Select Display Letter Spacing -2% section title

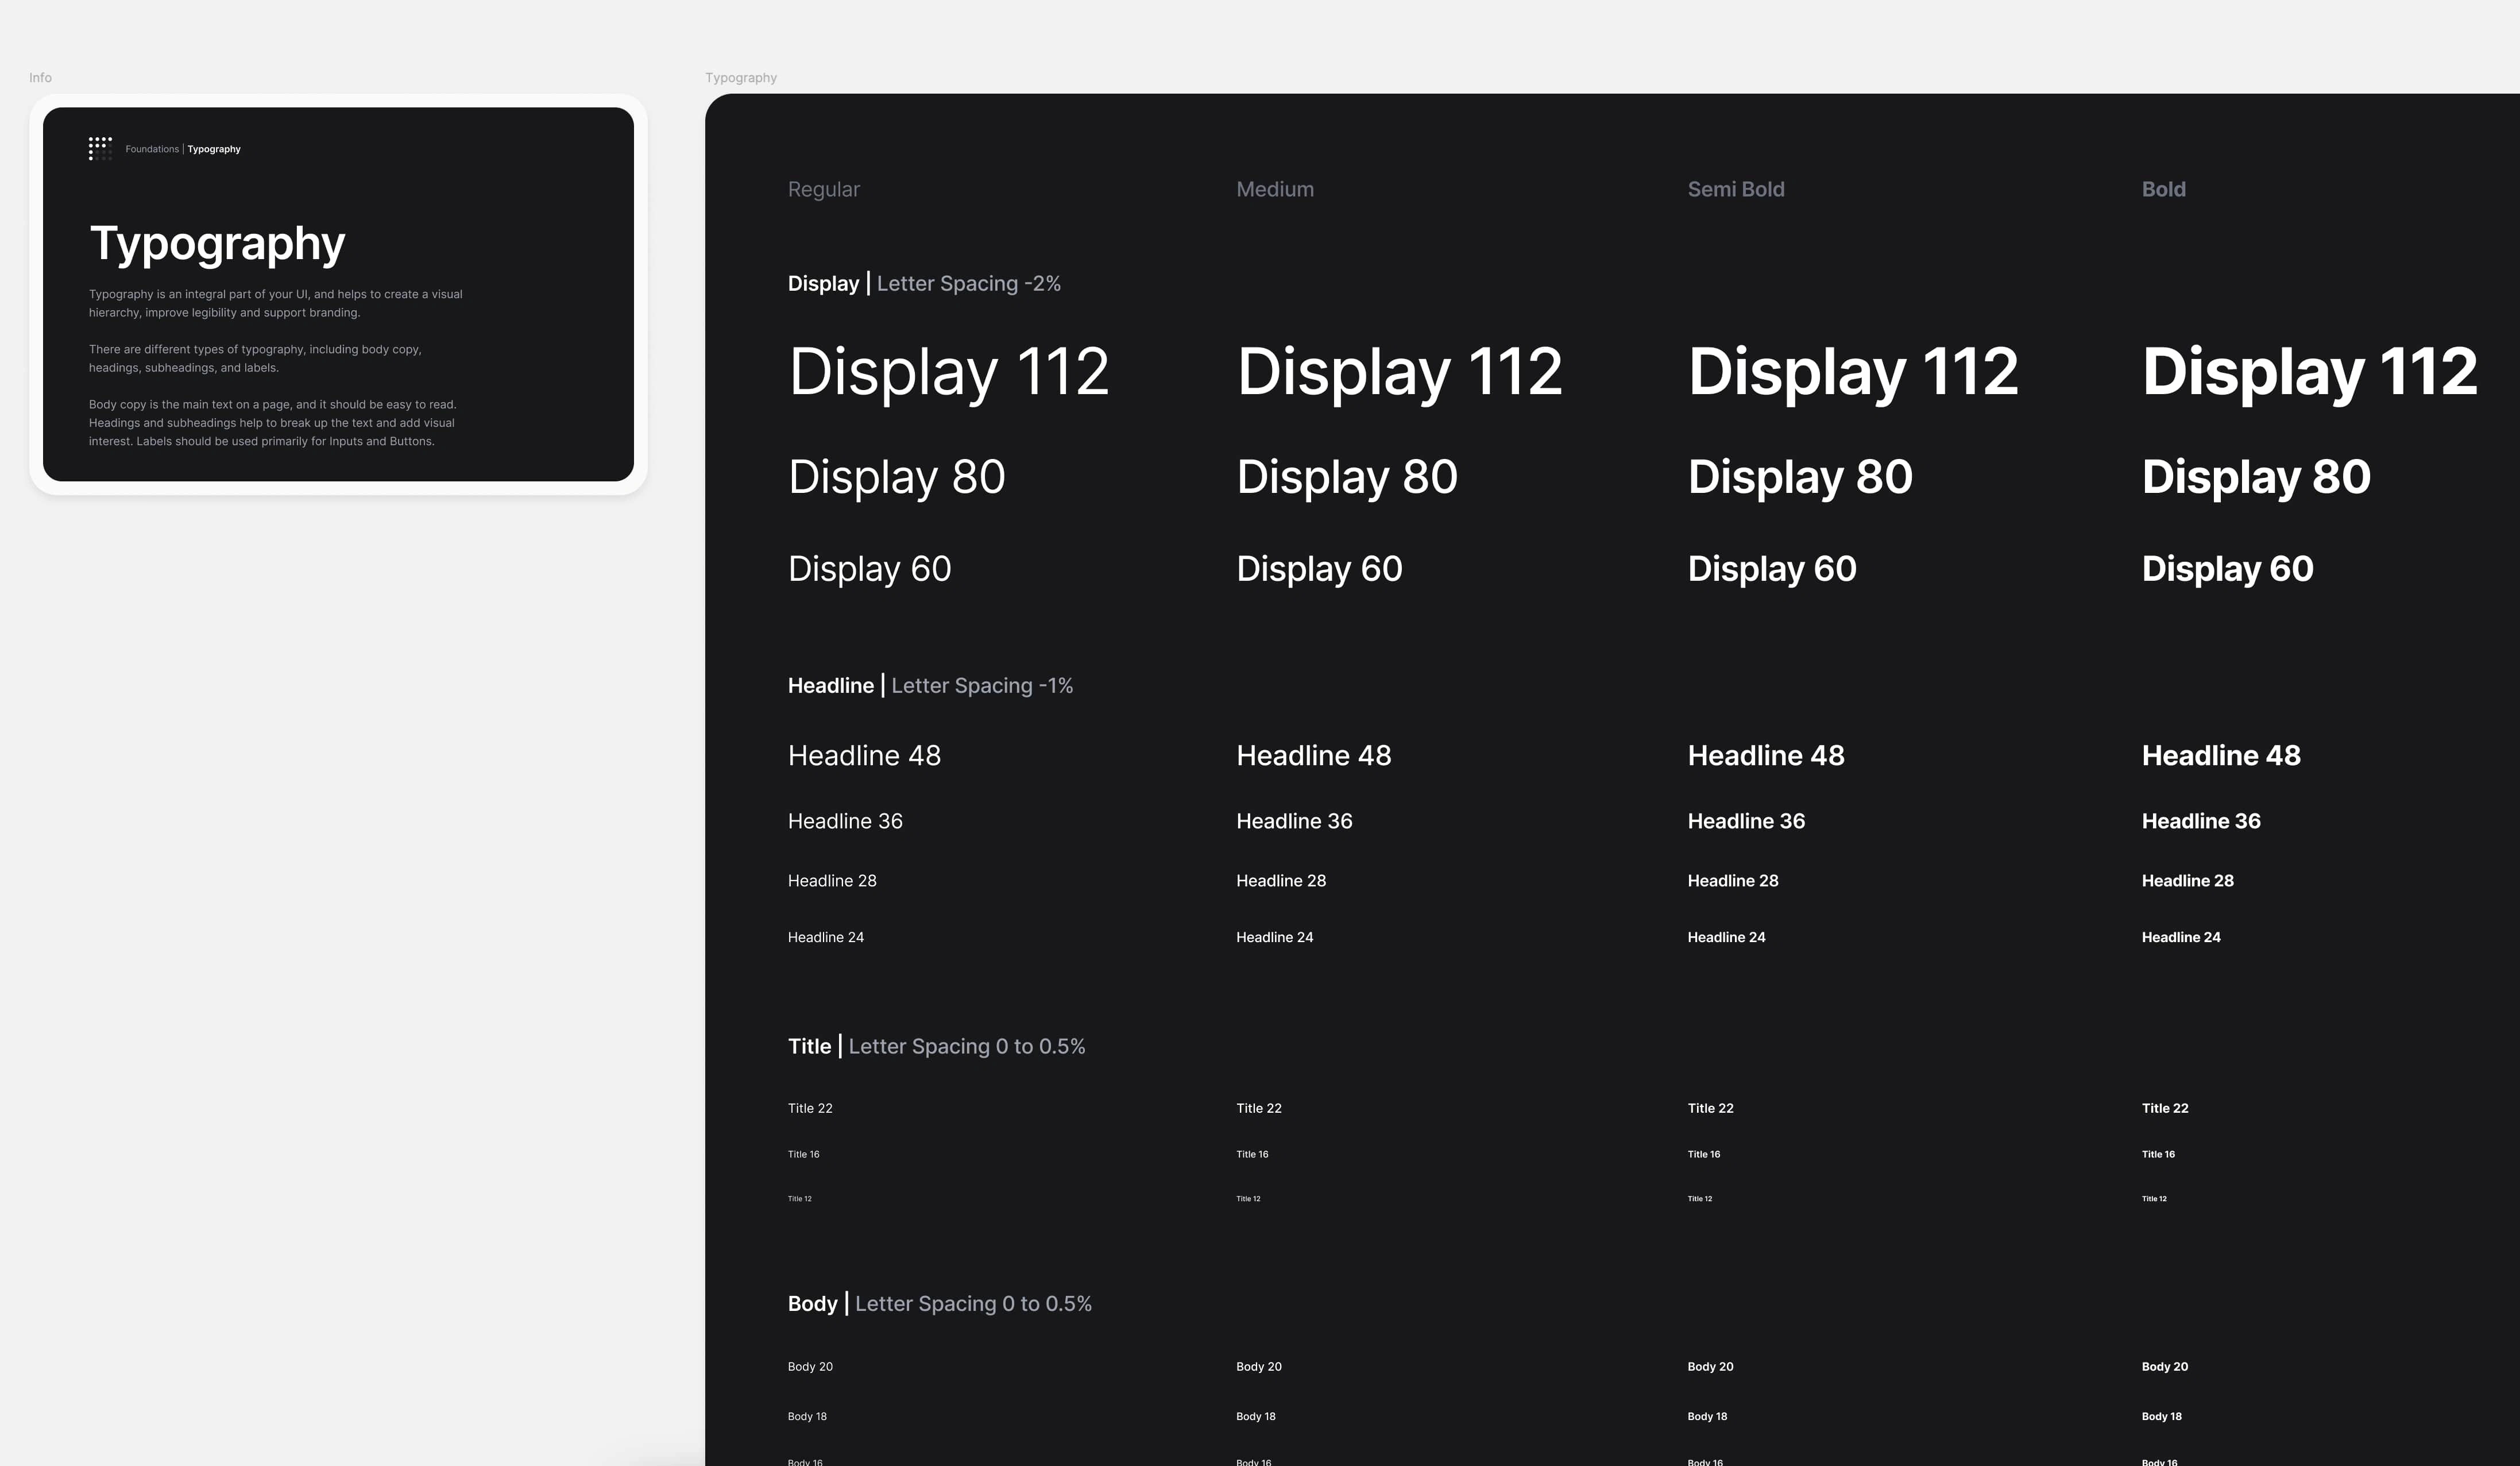click(923, 284)
